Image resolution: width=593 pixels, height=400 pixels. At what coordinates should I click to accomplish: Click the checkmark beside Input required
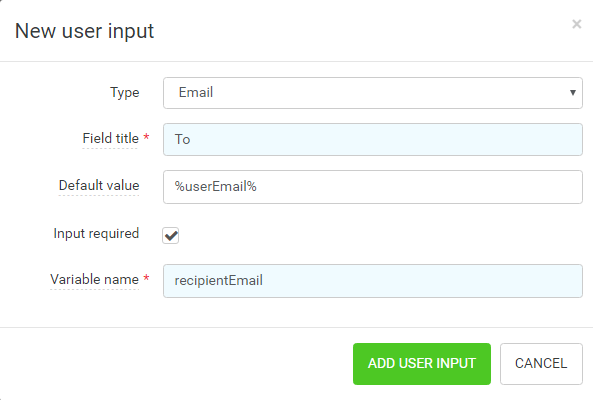tap(171, 236)
